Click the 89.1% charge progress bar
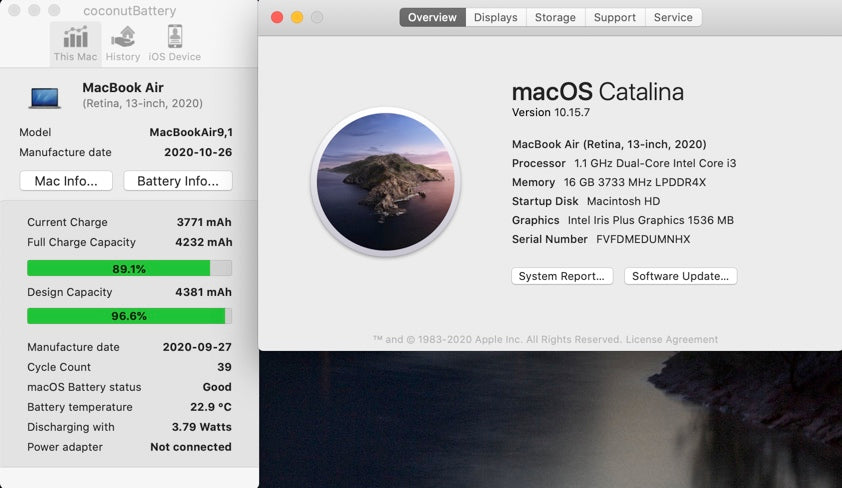The height and width of the screenshot is (488, 842). pyautogui.click(x=129, y=268)
